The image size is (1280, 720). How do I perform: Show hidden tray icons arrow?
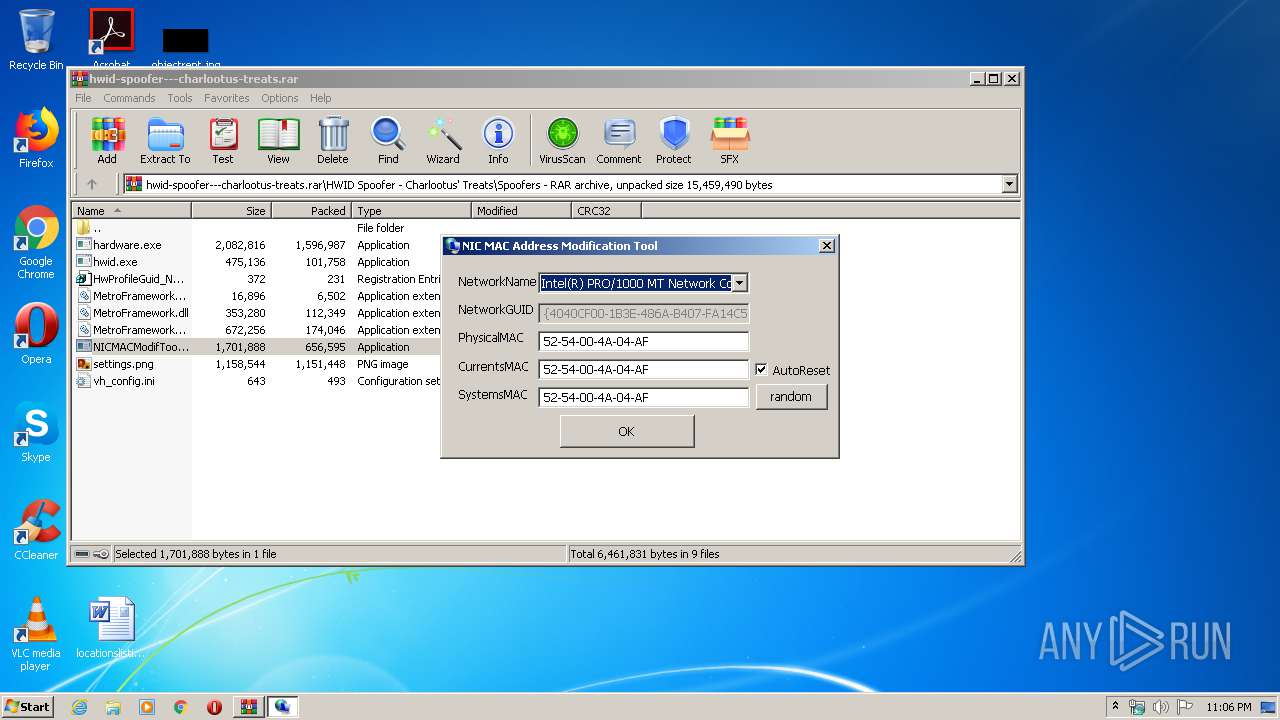point(1115,707)
